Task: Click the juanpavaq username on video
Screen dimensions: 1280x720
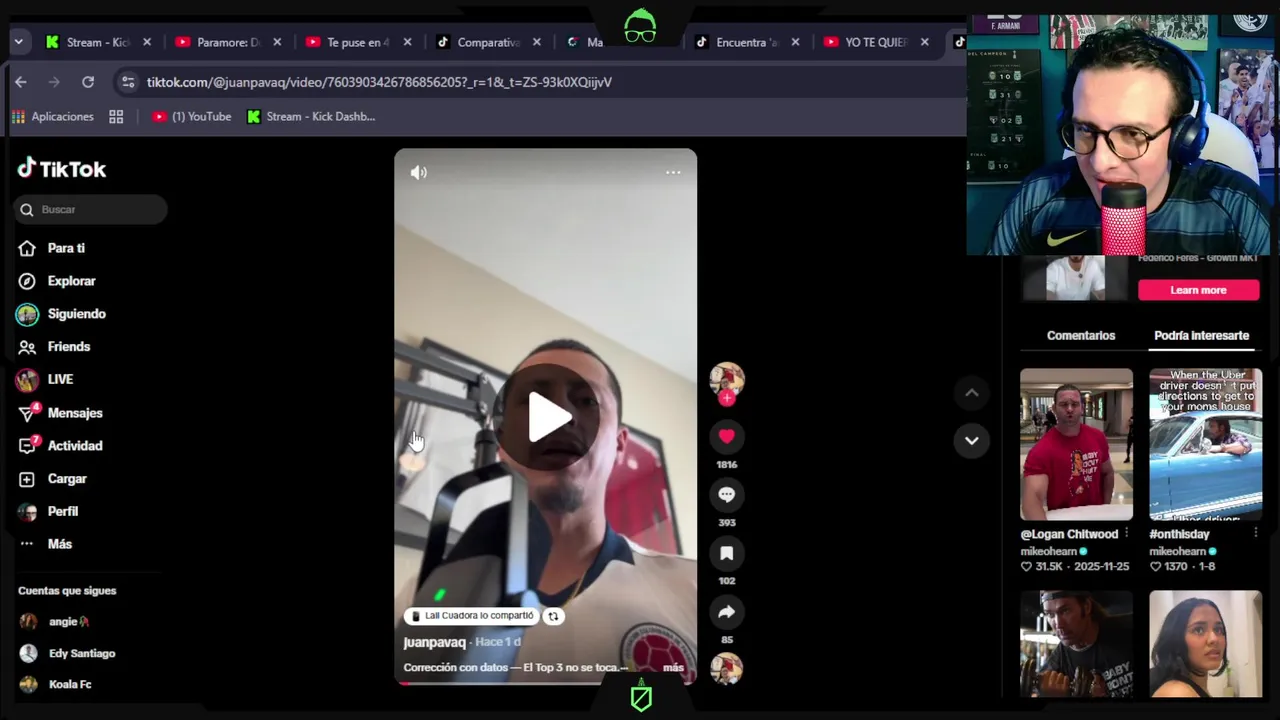Action: 434,642
